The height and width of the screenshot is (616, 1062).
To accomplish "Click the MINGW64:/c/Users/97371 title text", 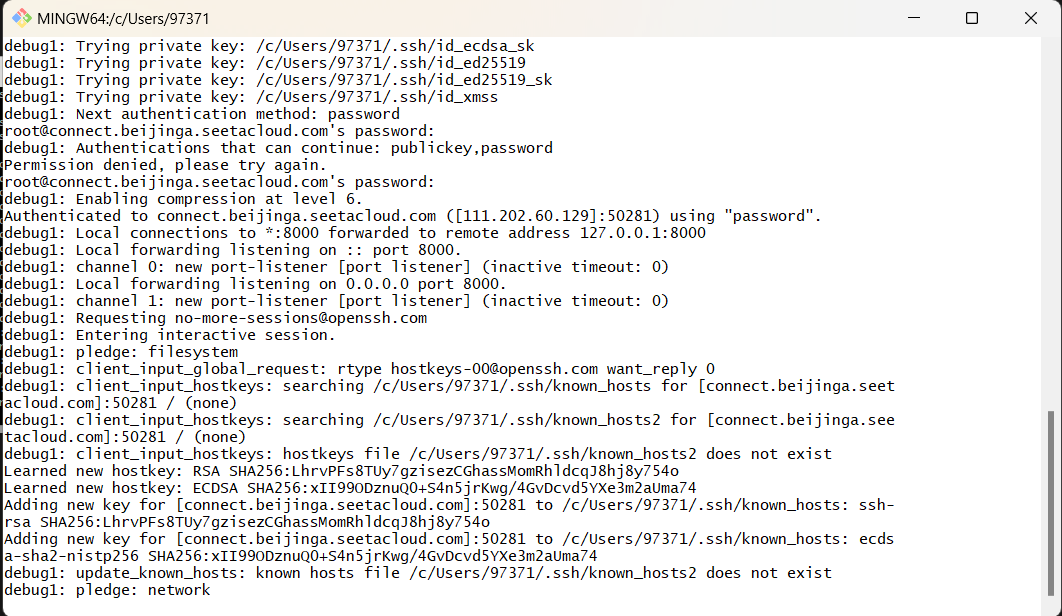I will point(123,19).
